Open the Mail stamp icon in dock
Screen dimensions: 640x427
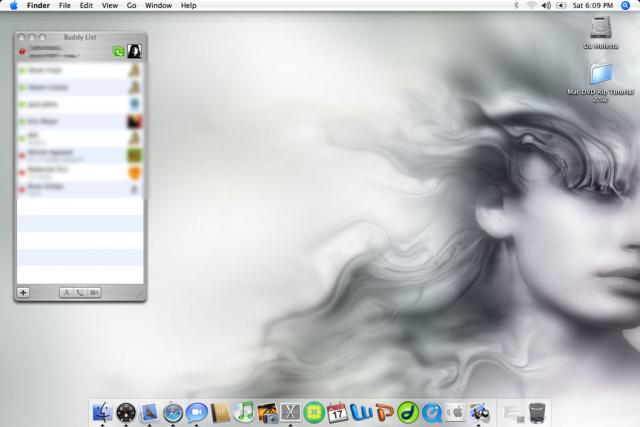(x=149, y=412)
